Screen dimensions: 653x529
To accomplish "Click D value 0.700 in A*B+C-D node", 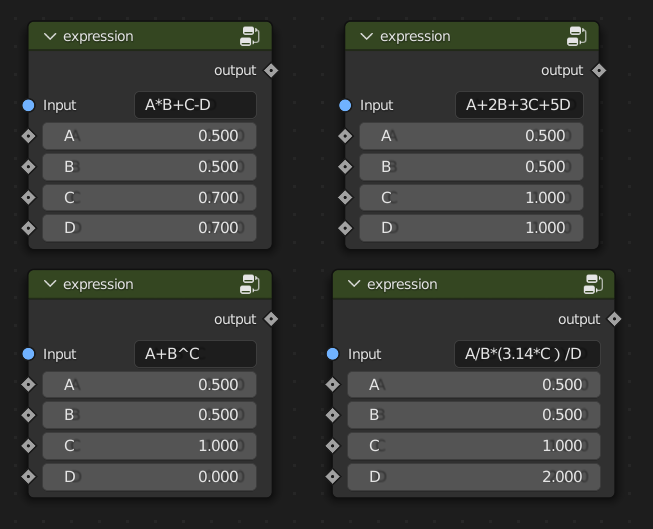I will [150, 228].
